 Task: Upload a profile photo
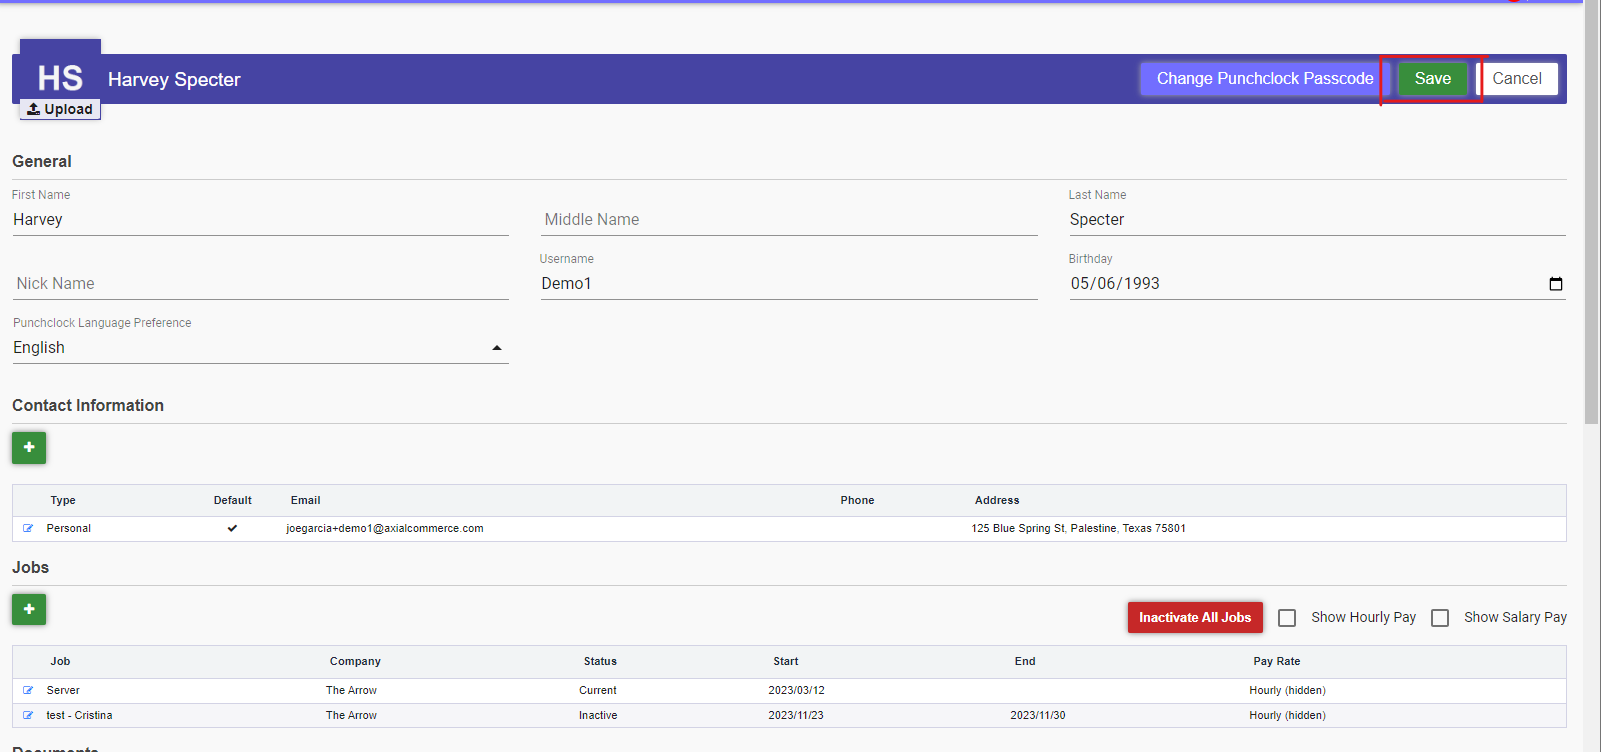(60, 109)
